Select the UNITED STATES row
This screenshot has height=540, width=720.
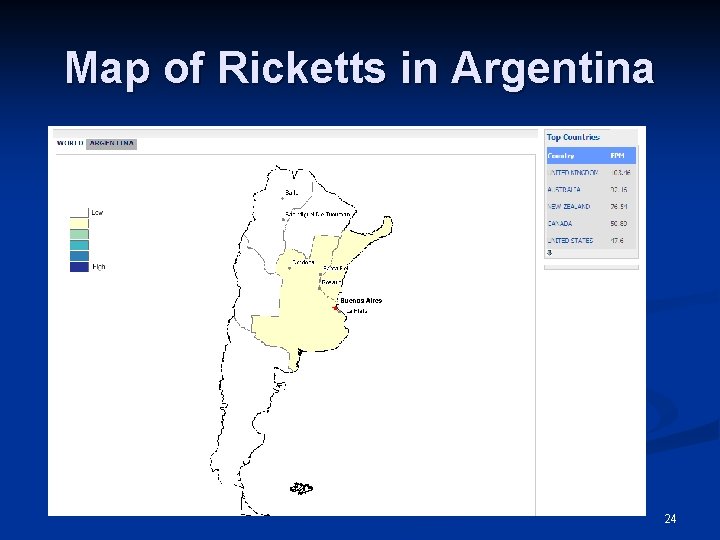point(591,241)
